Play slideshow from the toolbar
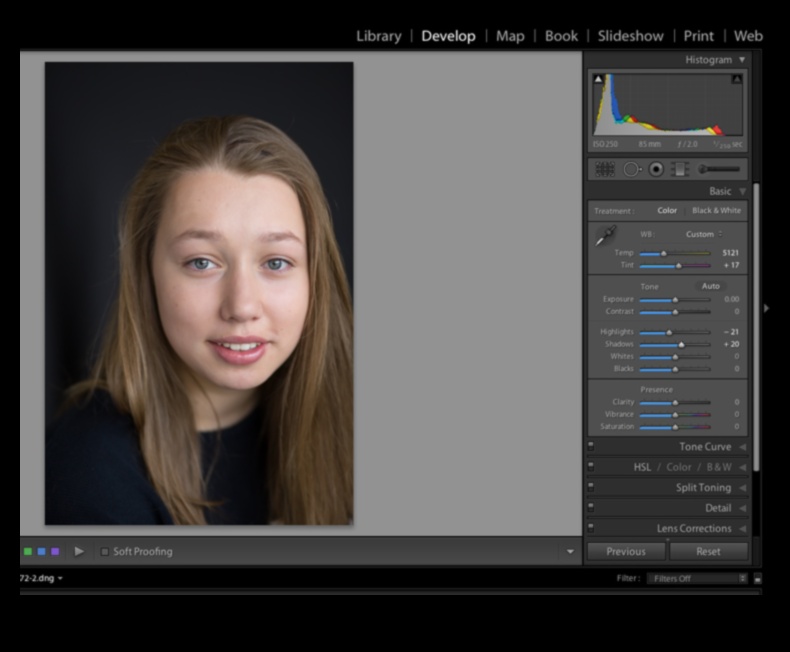 79,551
